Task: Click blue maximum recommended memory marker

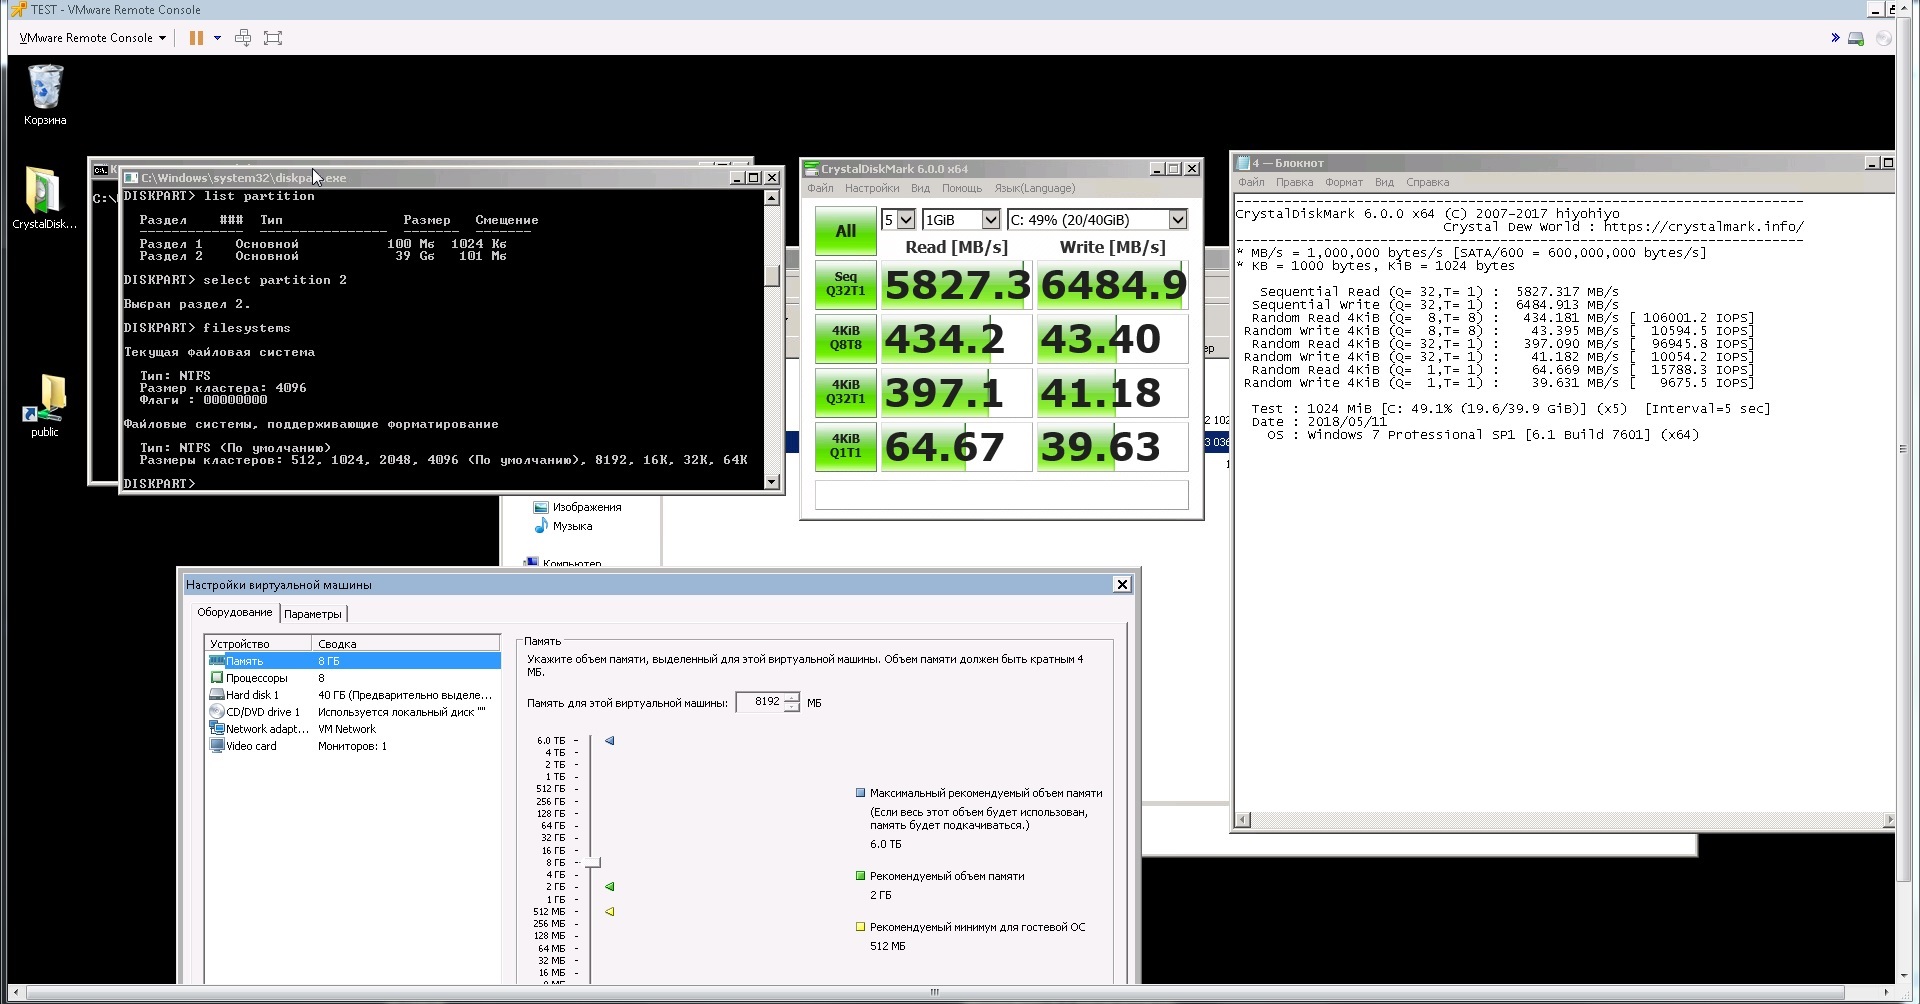Action: click(610, 741)
